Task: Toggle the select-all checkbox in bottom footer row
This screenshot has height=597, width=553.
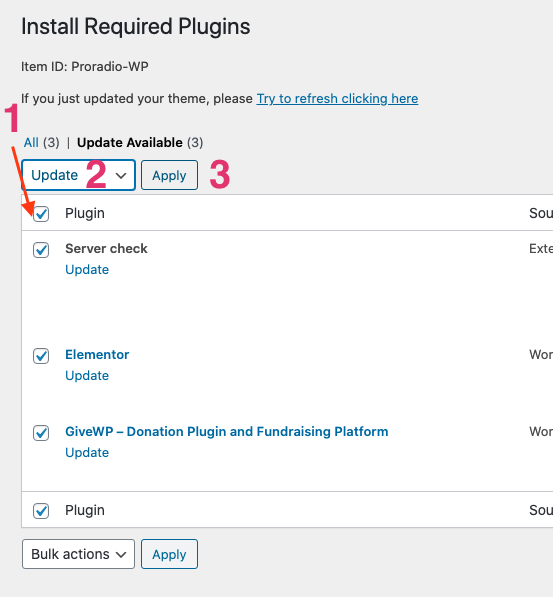Action: (x=41, y=511)
